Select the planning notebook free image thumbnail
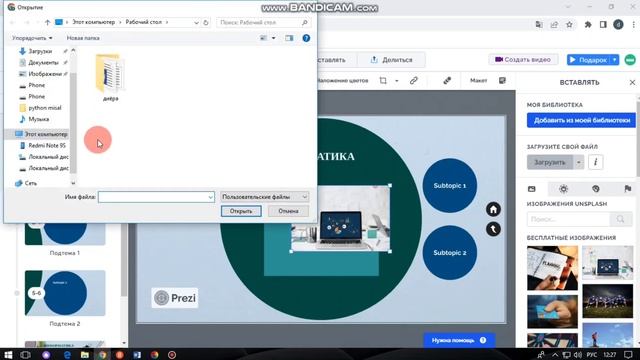640x360 pixels. 552,268
